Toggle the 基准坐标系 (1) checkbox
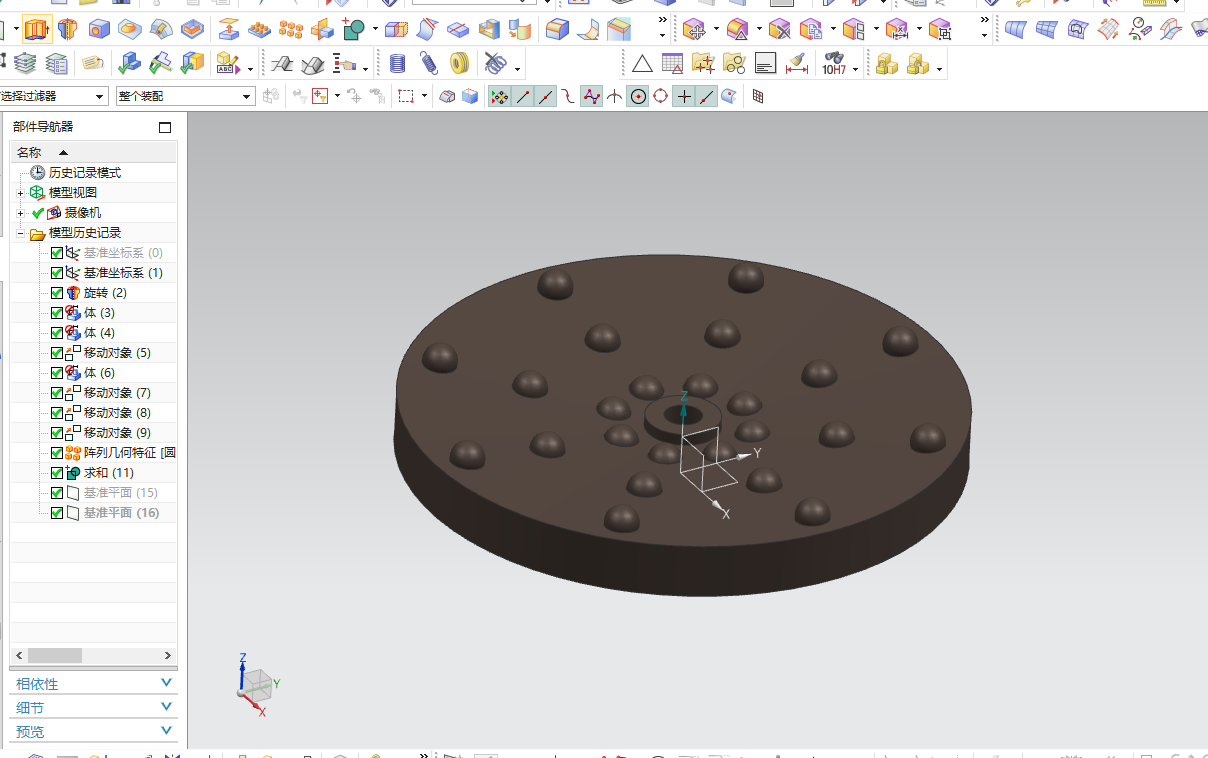The width and height of the screenshot is (1208, 758). (57, 273)
